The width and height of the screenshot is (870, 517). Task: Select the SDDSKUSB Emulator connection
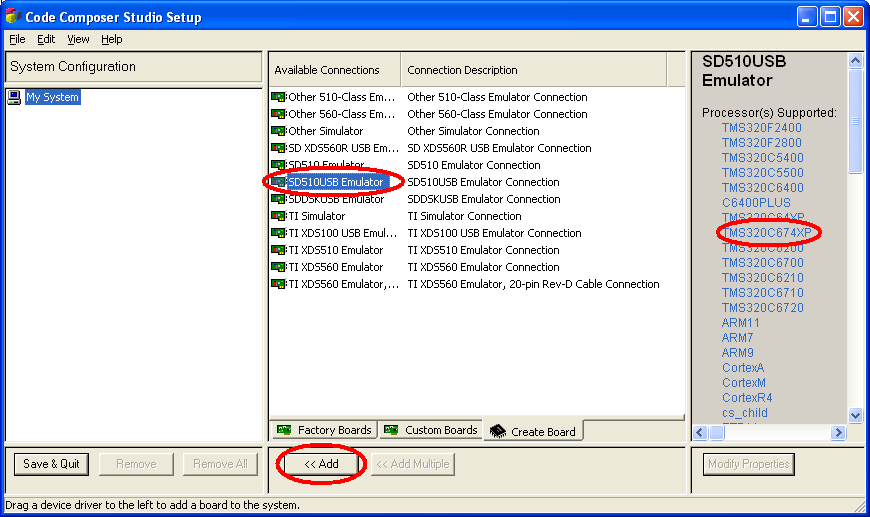click(x=336, y=199)
